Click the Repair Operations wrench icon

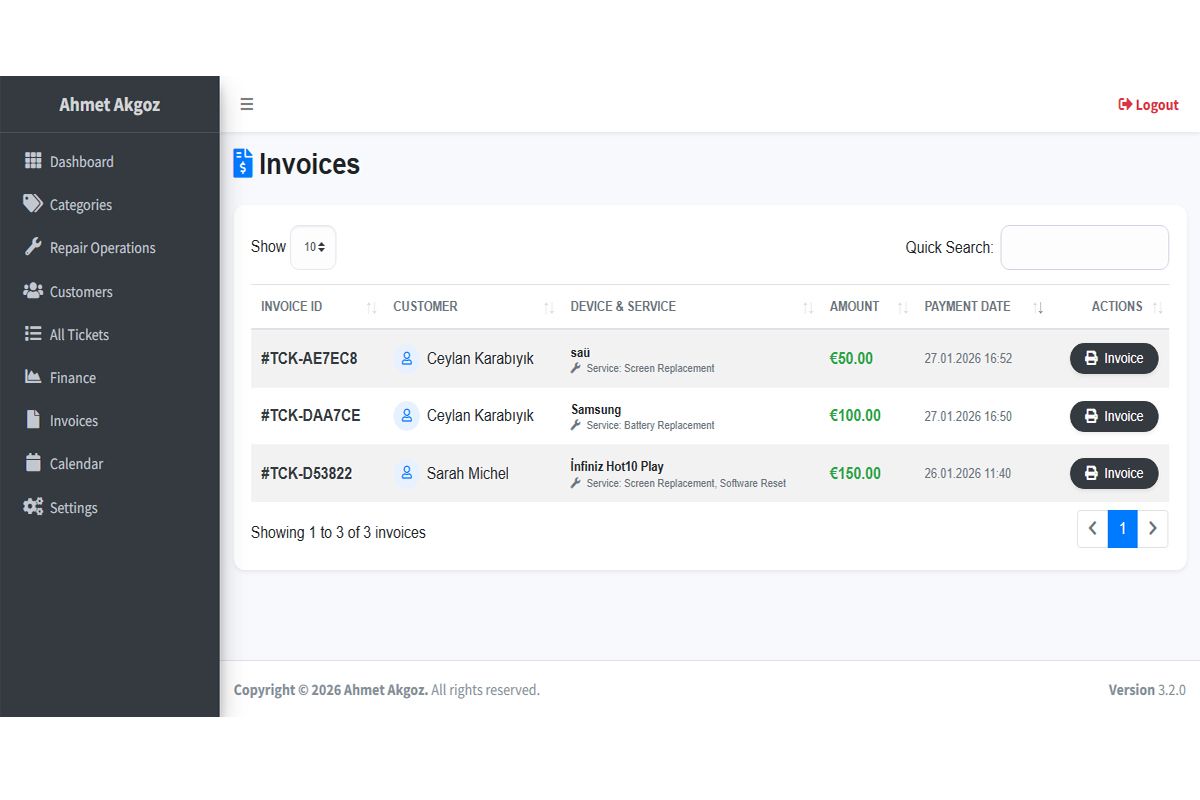[x=33, y=247]
